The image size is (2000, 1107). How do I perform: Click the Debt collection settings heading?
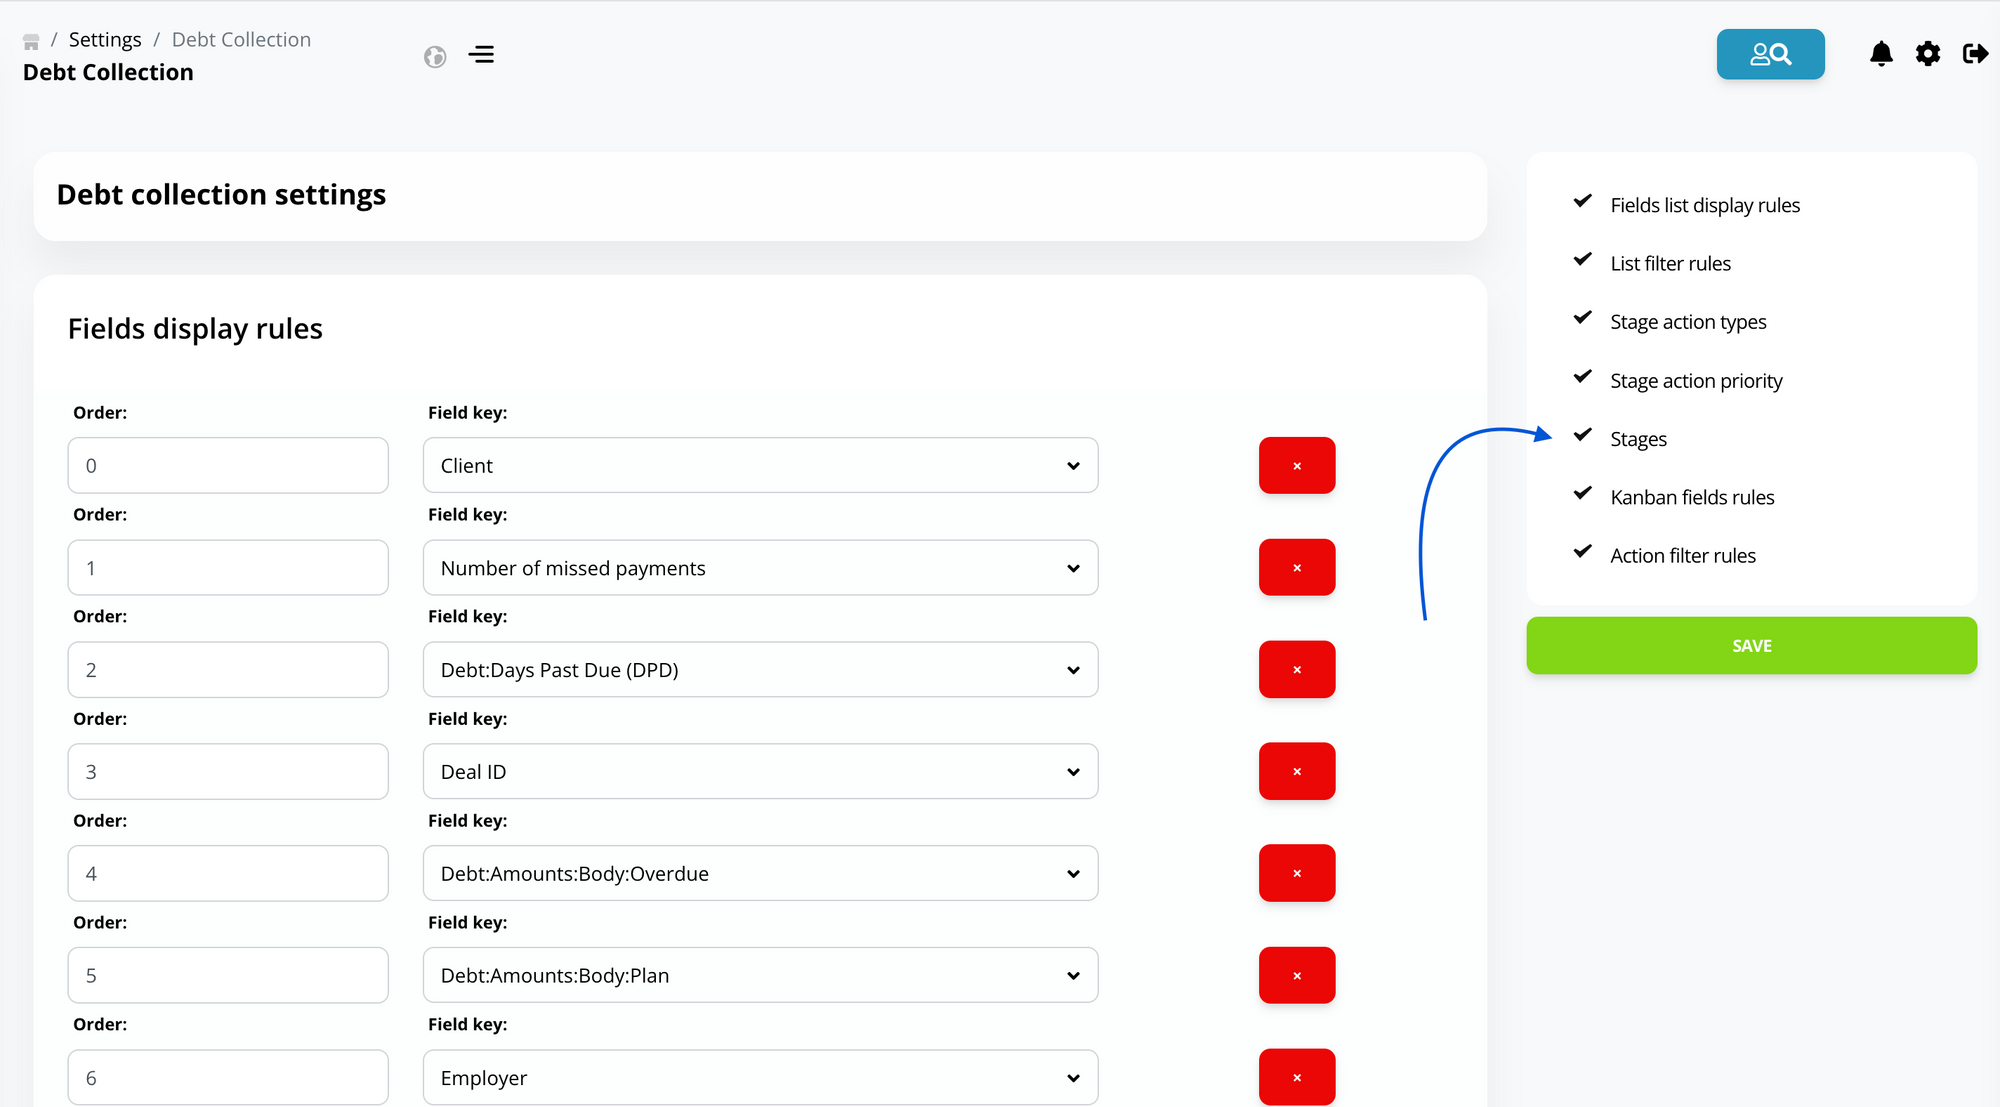point(221,195)
